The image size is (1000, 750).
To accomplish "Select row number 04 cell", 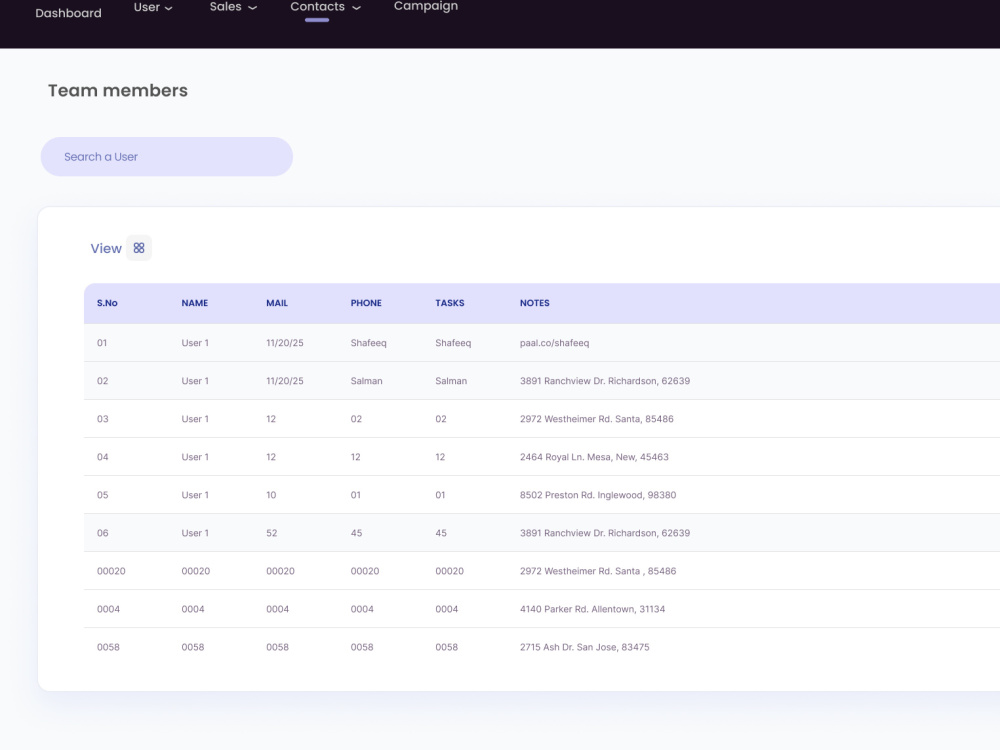I will [x=103, y=457].
